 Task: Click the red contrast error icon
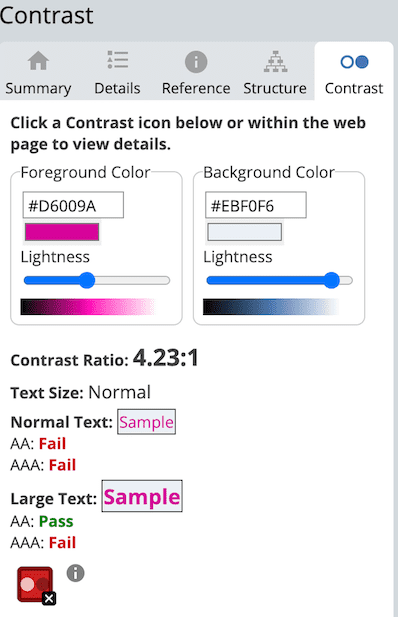pos(35,584)
